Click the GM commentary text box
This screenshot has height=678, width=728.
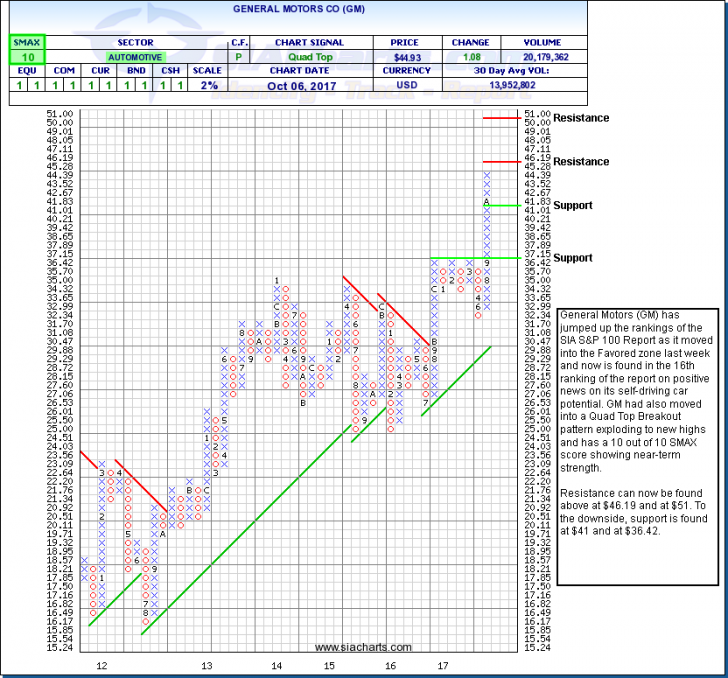(x=637, y=418)
